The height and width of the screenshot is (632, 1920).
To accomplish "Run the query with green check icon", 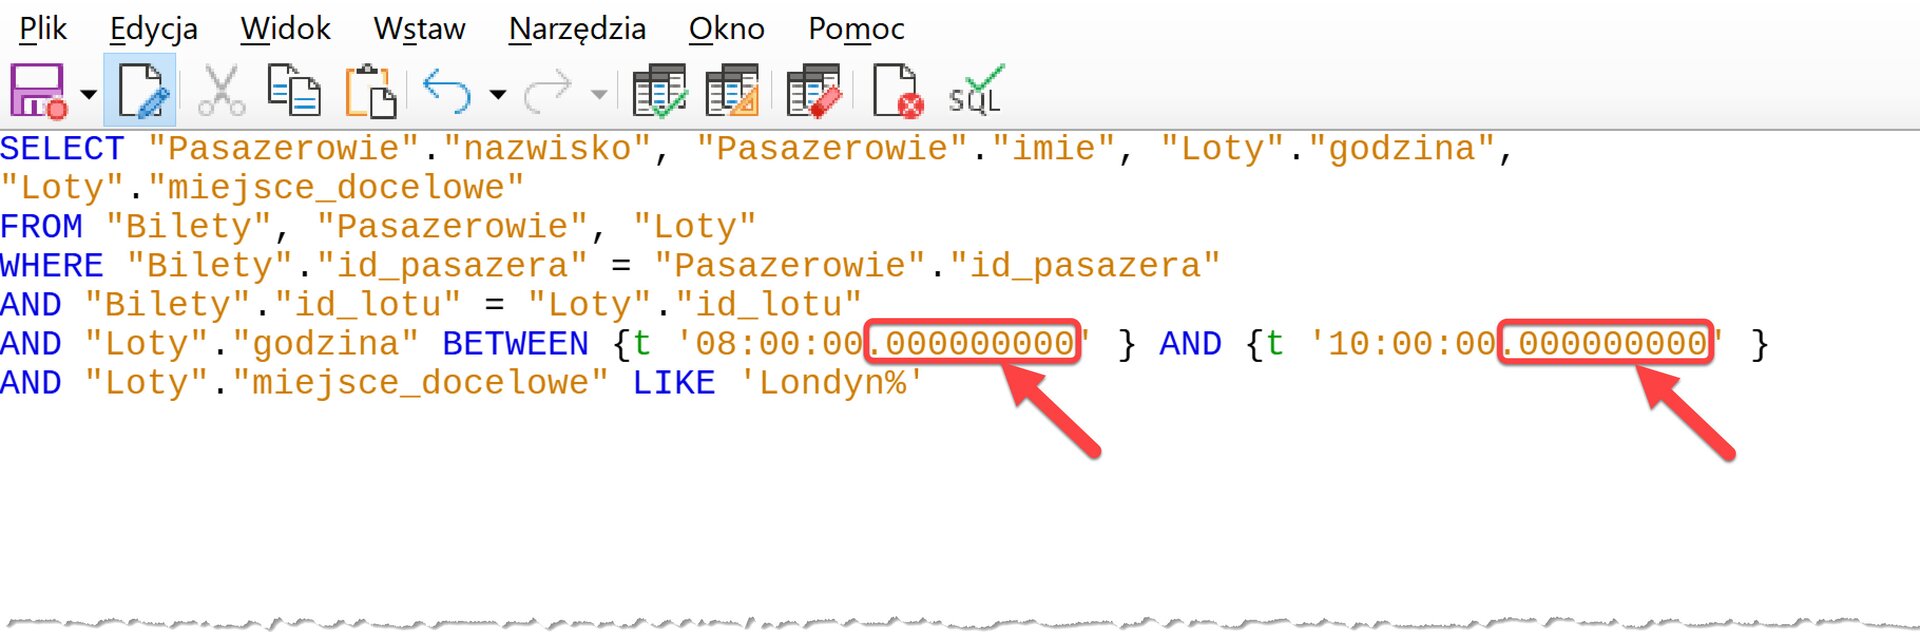I will click(x=660, y=91).
